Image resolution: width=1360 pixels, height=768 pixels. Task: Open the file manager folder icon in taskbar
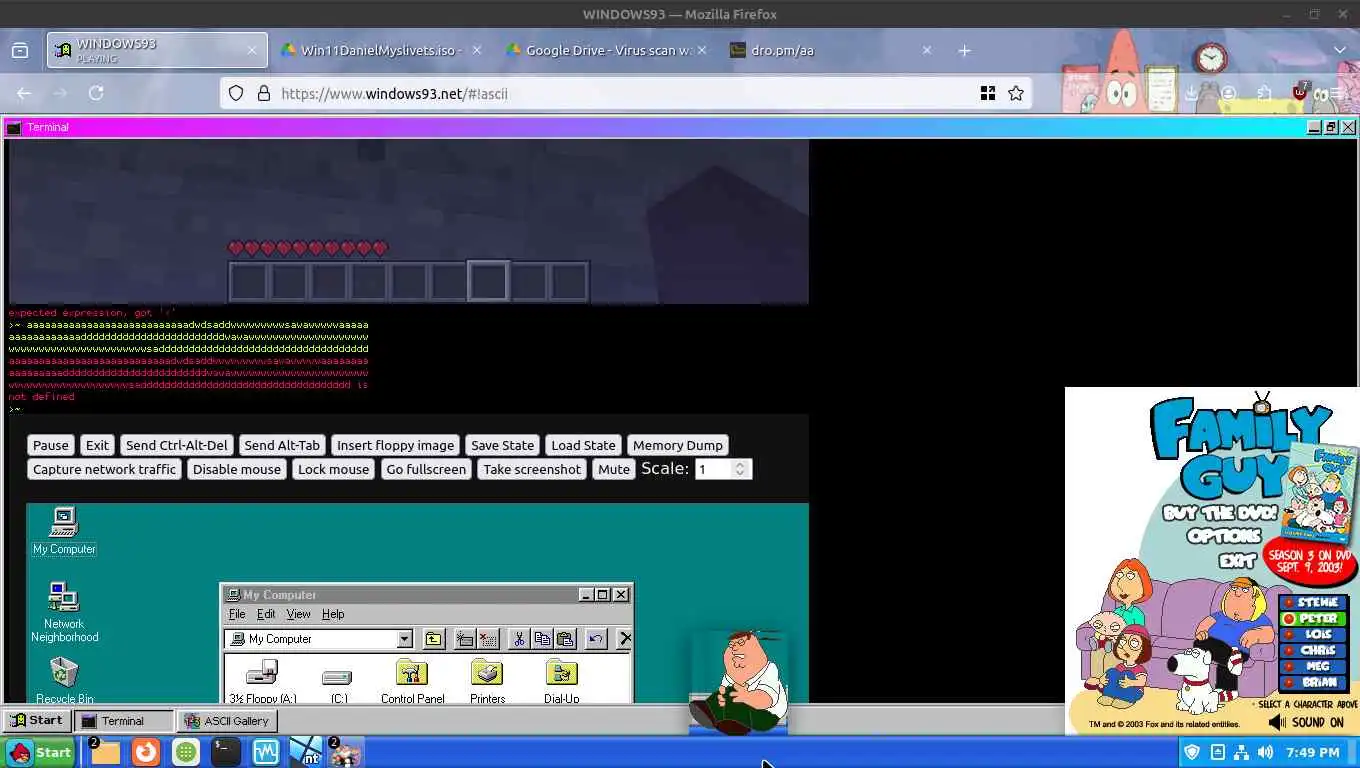tap(106, 752)
